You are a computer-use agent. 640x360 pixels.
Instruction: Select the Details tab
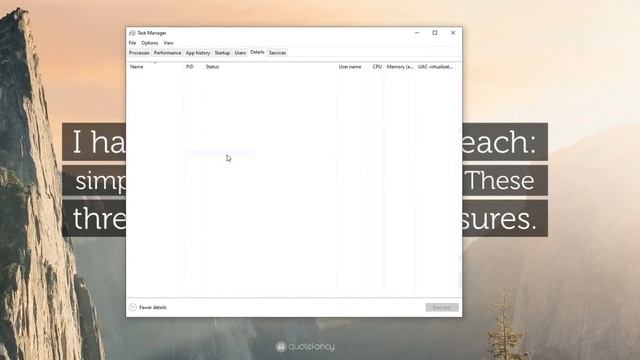point(257,52)
